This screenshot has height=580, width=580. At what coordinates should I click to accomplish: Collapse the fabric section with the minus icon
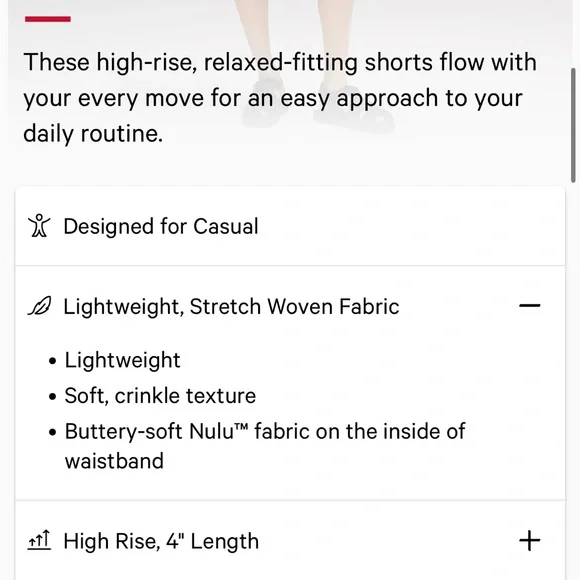point(530,306)
